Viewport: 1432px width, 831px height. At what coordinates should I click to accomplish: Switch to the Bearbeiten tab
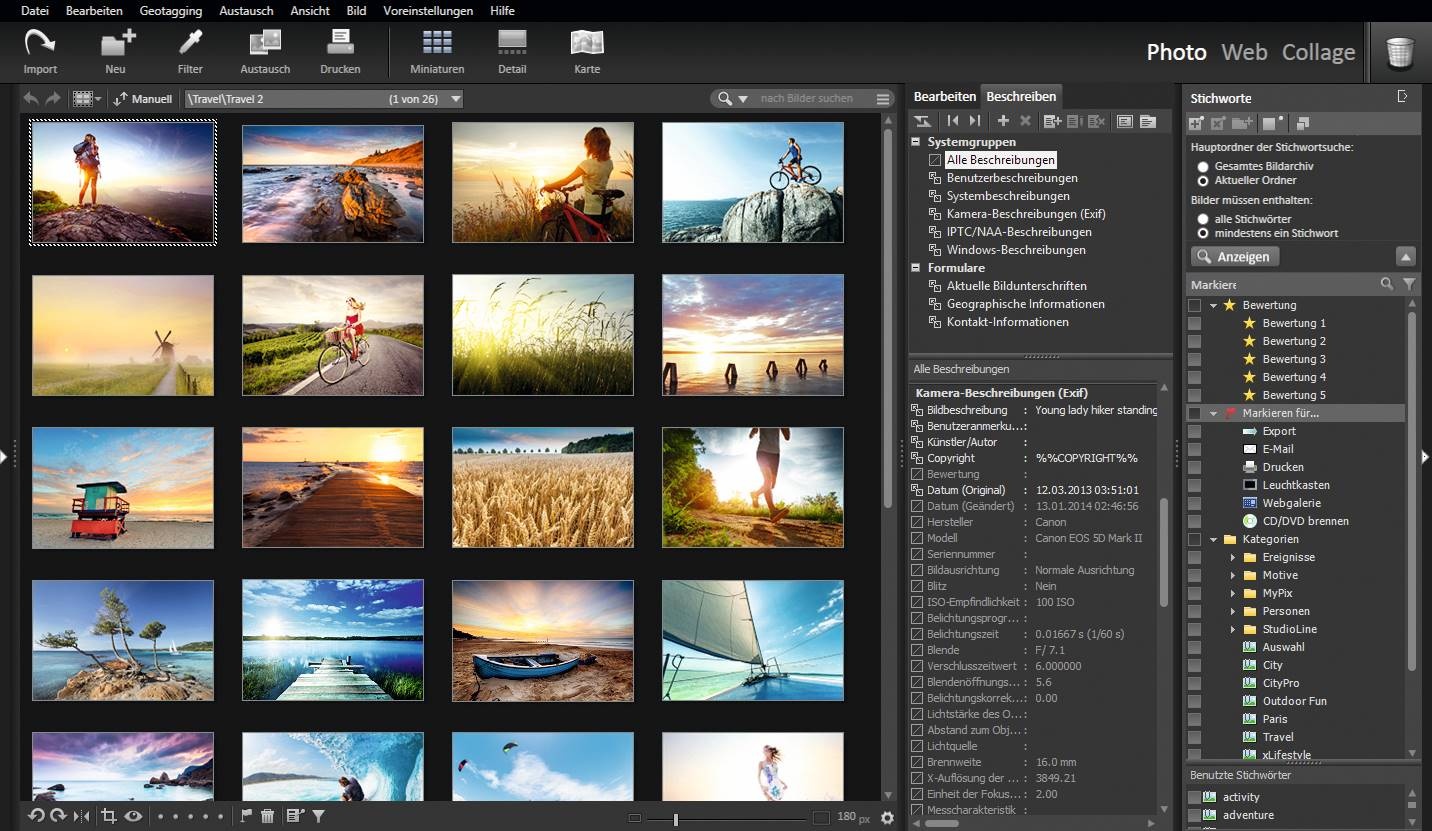(944, 97)
